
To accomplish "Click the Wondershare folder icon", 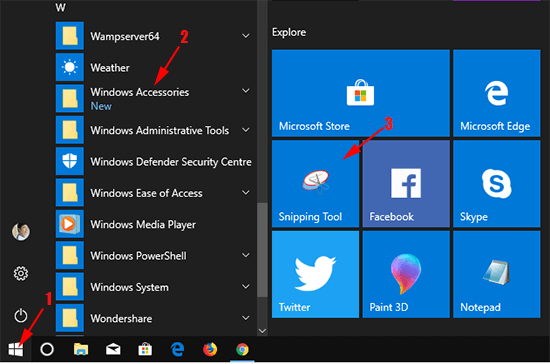I will pos(70,318).
